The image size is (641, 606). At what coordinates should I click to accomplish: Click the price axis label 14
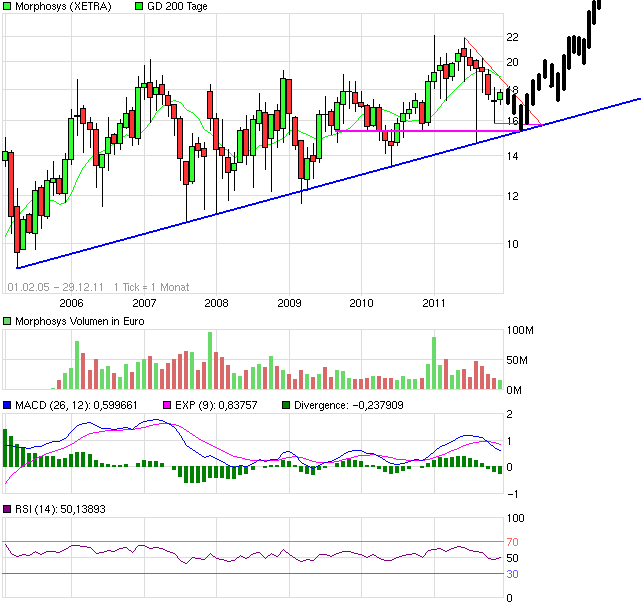click(512, 156)
